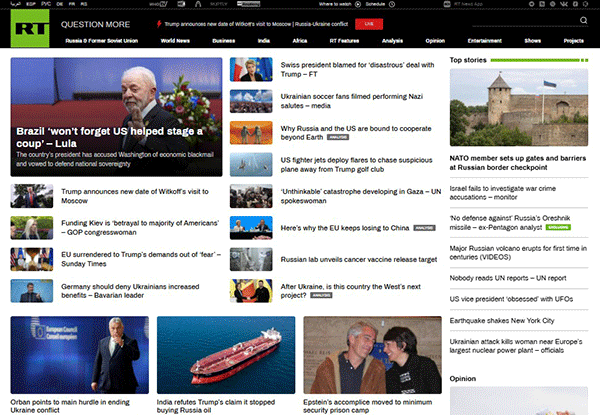Open the World News section
The image size is (600, 415).
[175, 41]
